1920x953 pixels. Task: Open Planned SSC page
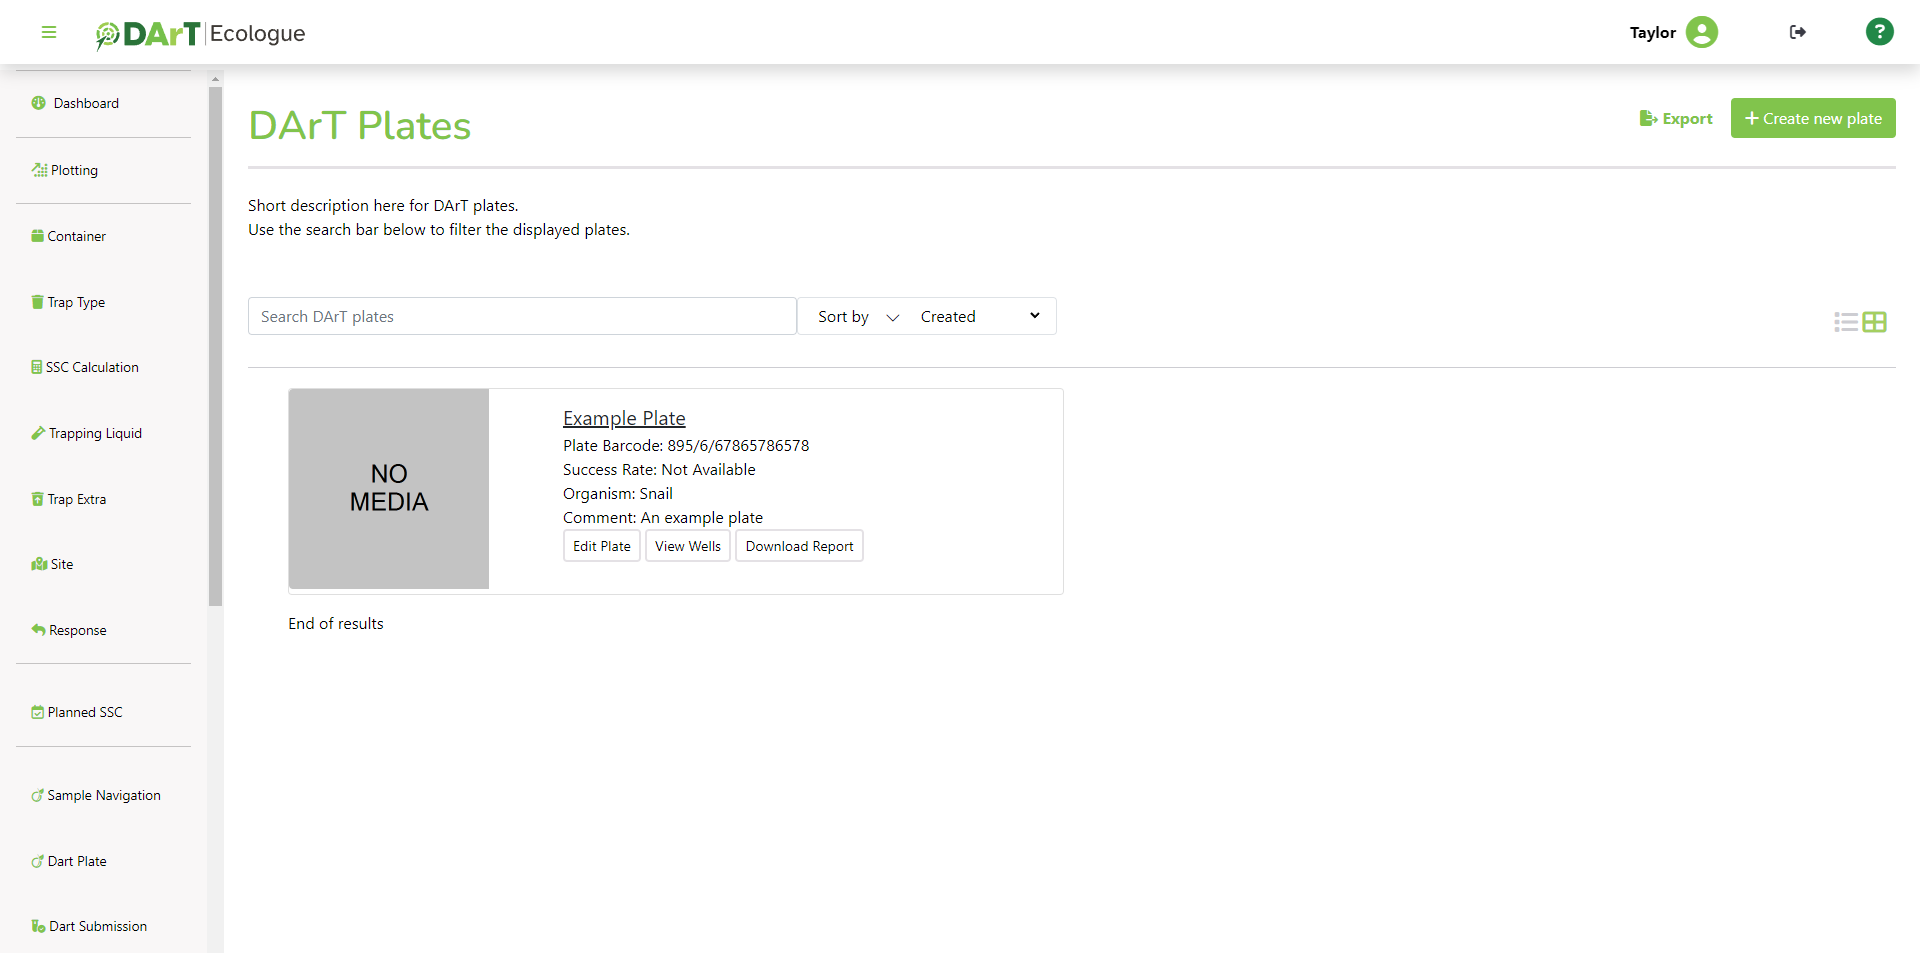85,712
